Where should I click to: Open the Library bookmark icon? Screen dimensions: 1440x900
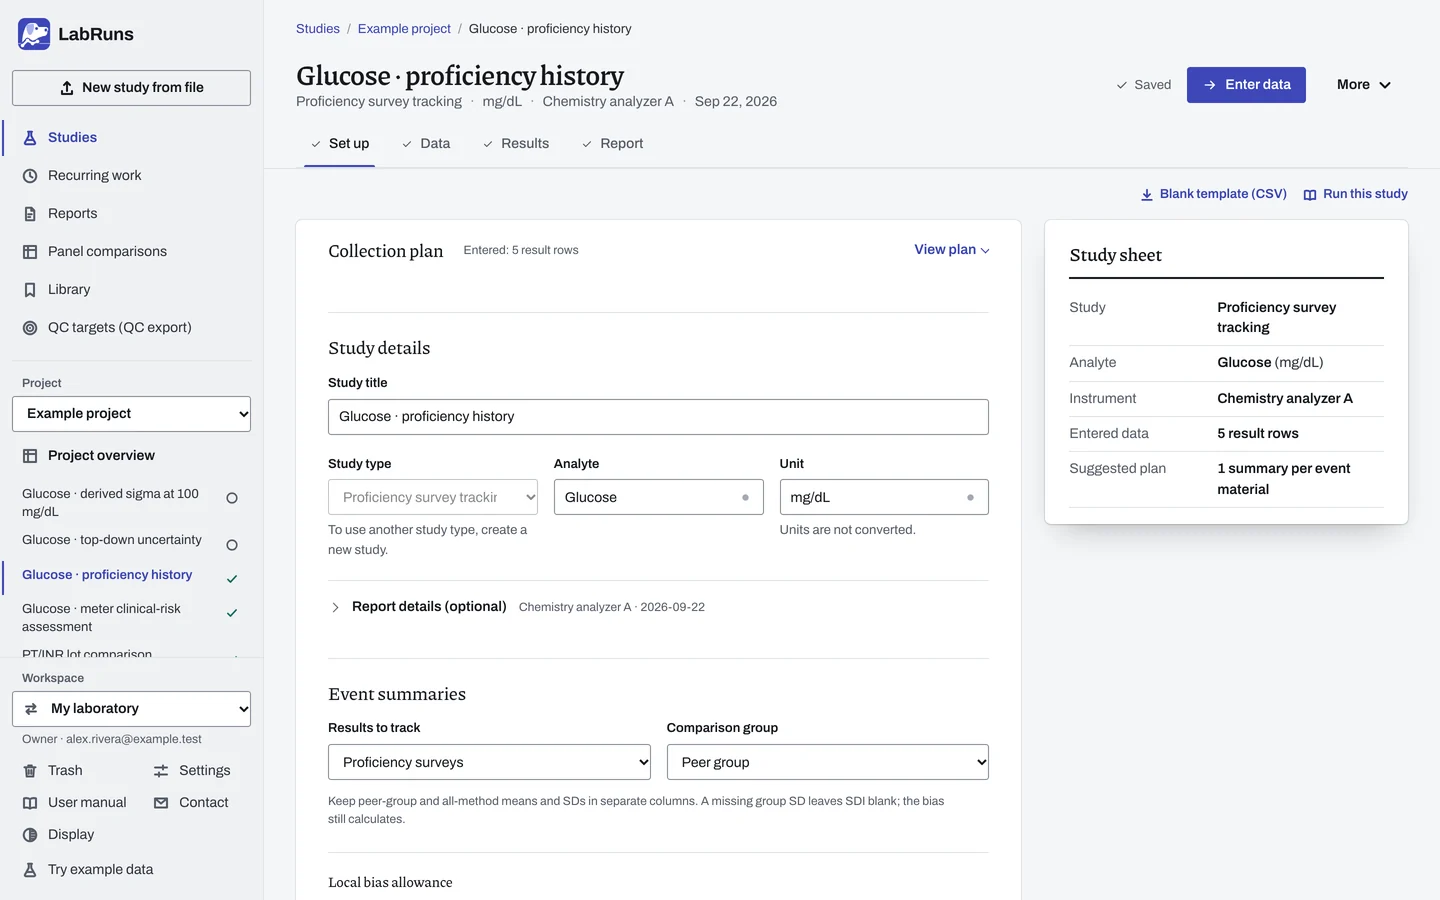coord(30,290)
